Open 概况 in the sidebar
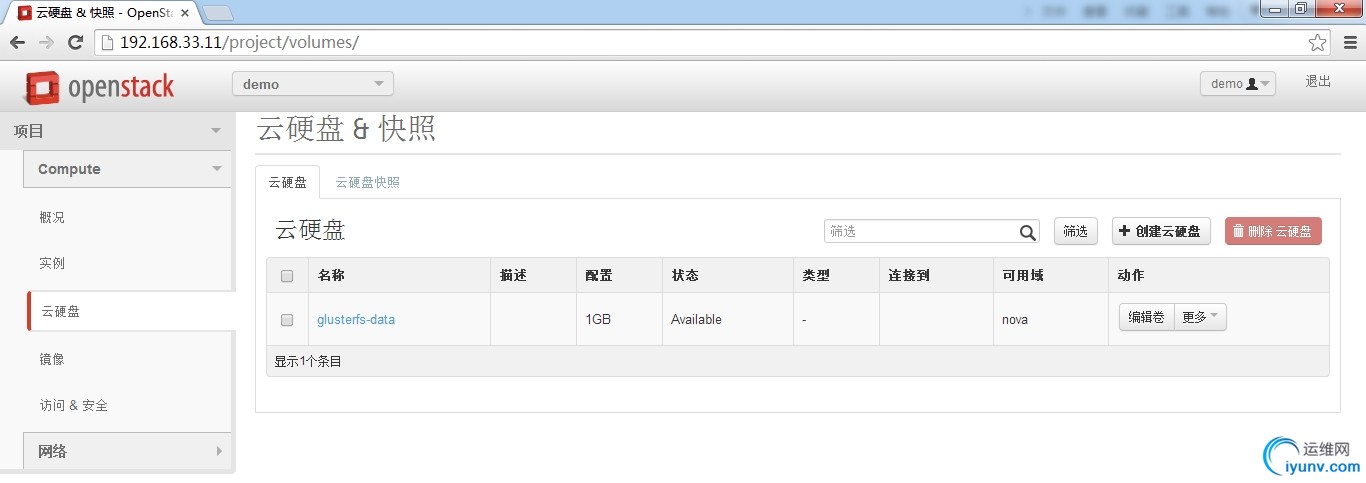 [x=52, y=217]
